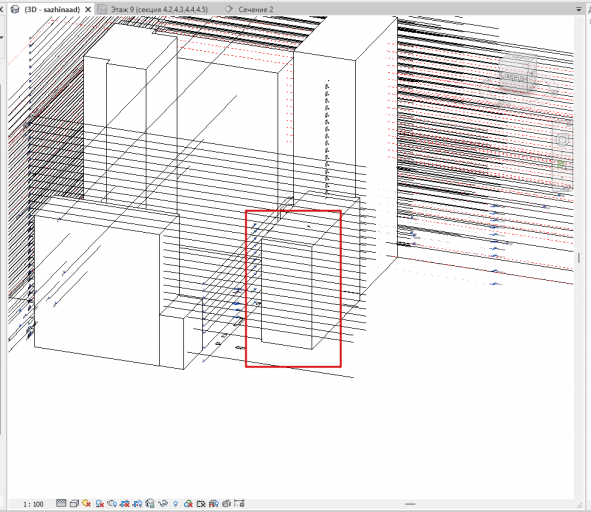This screenshot has height=512, width=591.
Task: Click the horizontal scrollbar handle at bottom
Action: pos(410,504)
